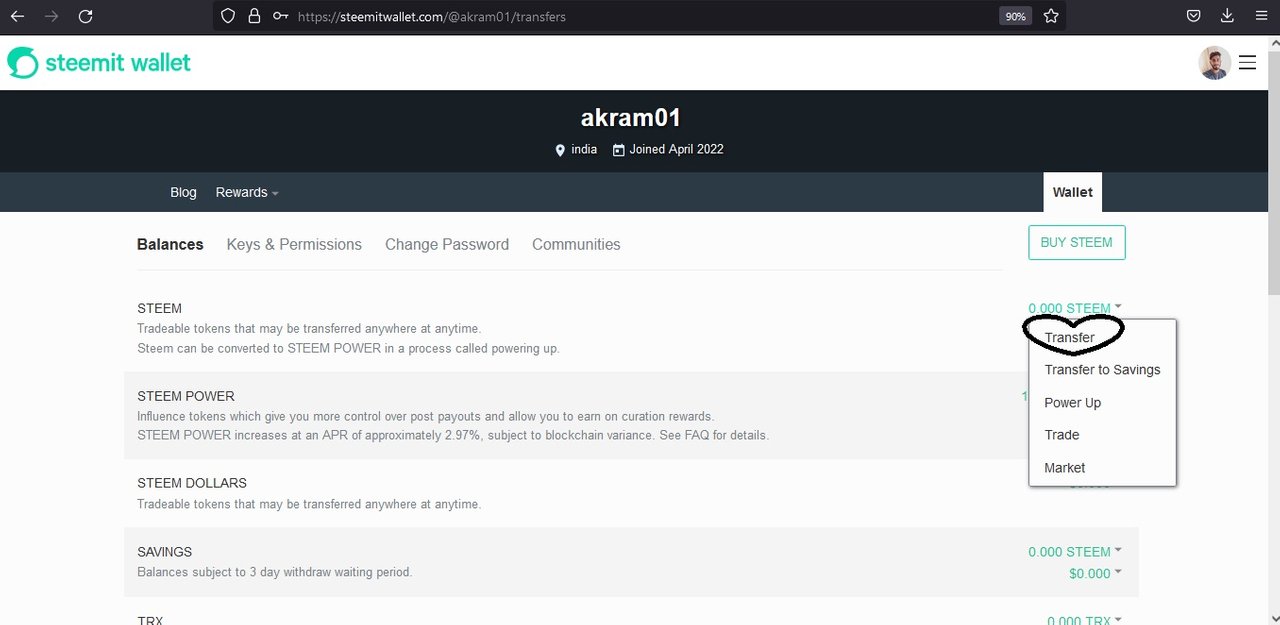Expand the 0.000 TRX dropdown
The width and height of the screenshot is (1280, 625).
[1084, 621]
